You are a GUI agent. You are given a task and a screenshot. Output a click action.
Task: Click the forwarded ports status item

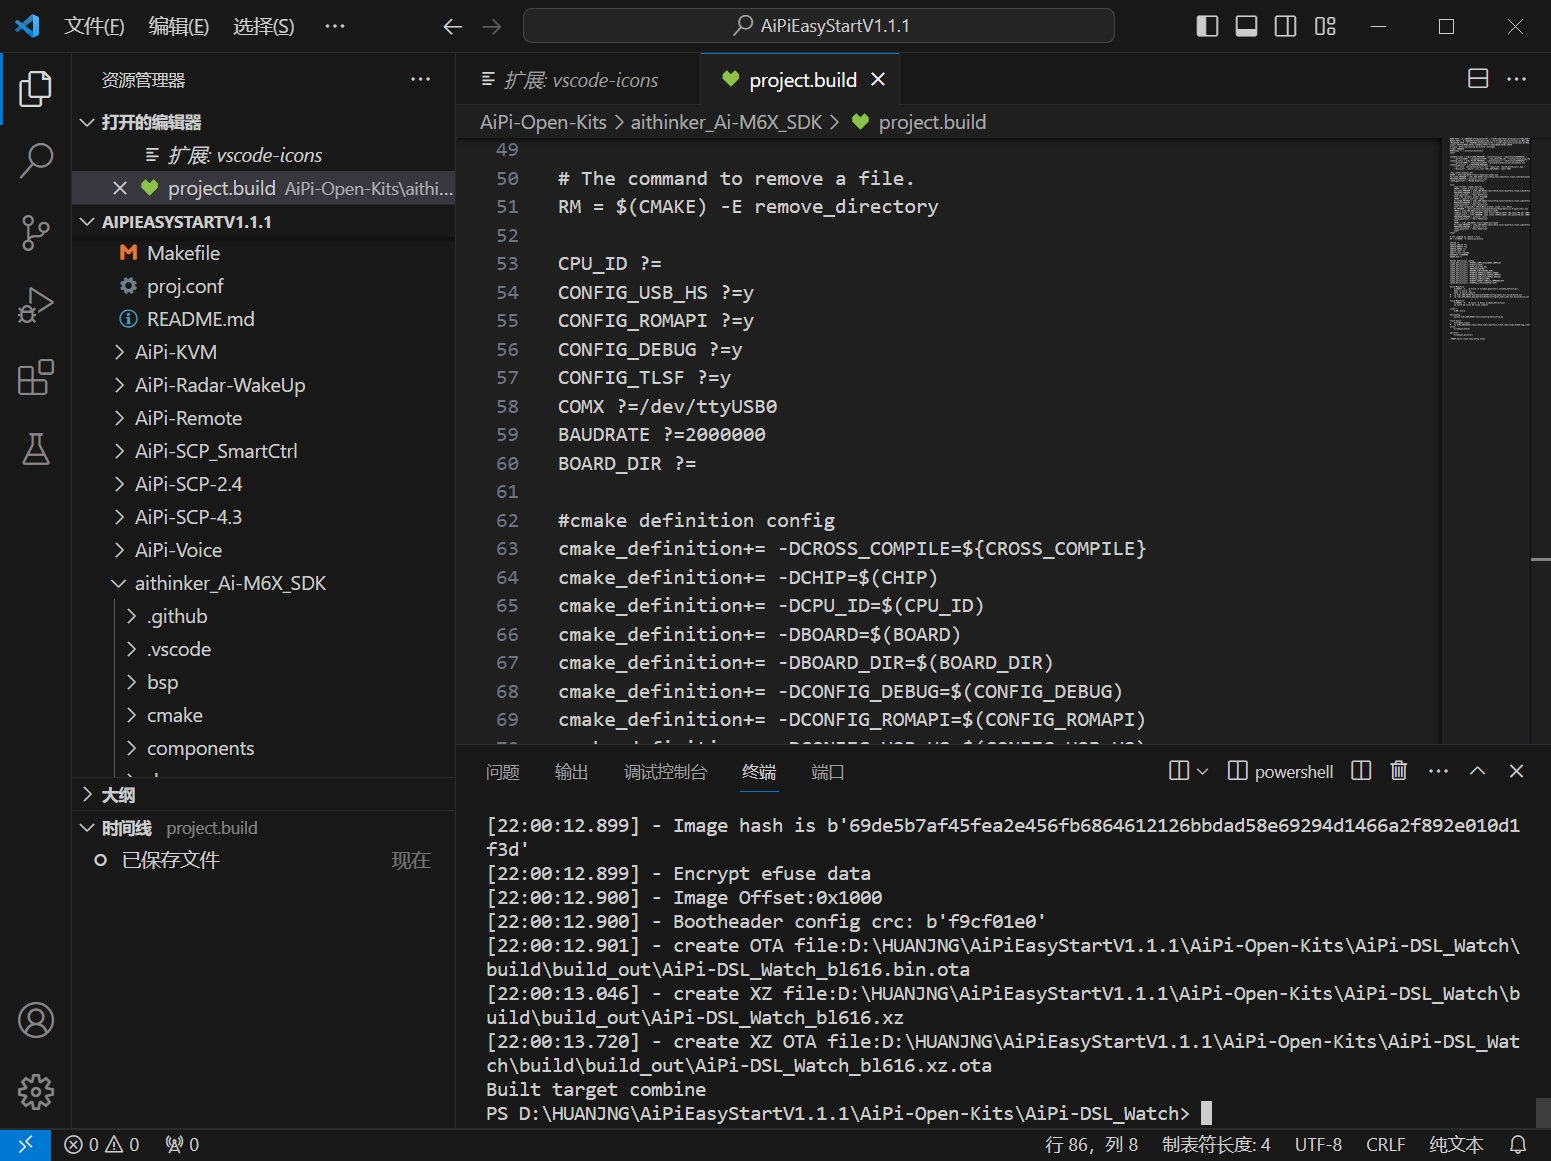pyautogui.click(x=183, y=1145)
